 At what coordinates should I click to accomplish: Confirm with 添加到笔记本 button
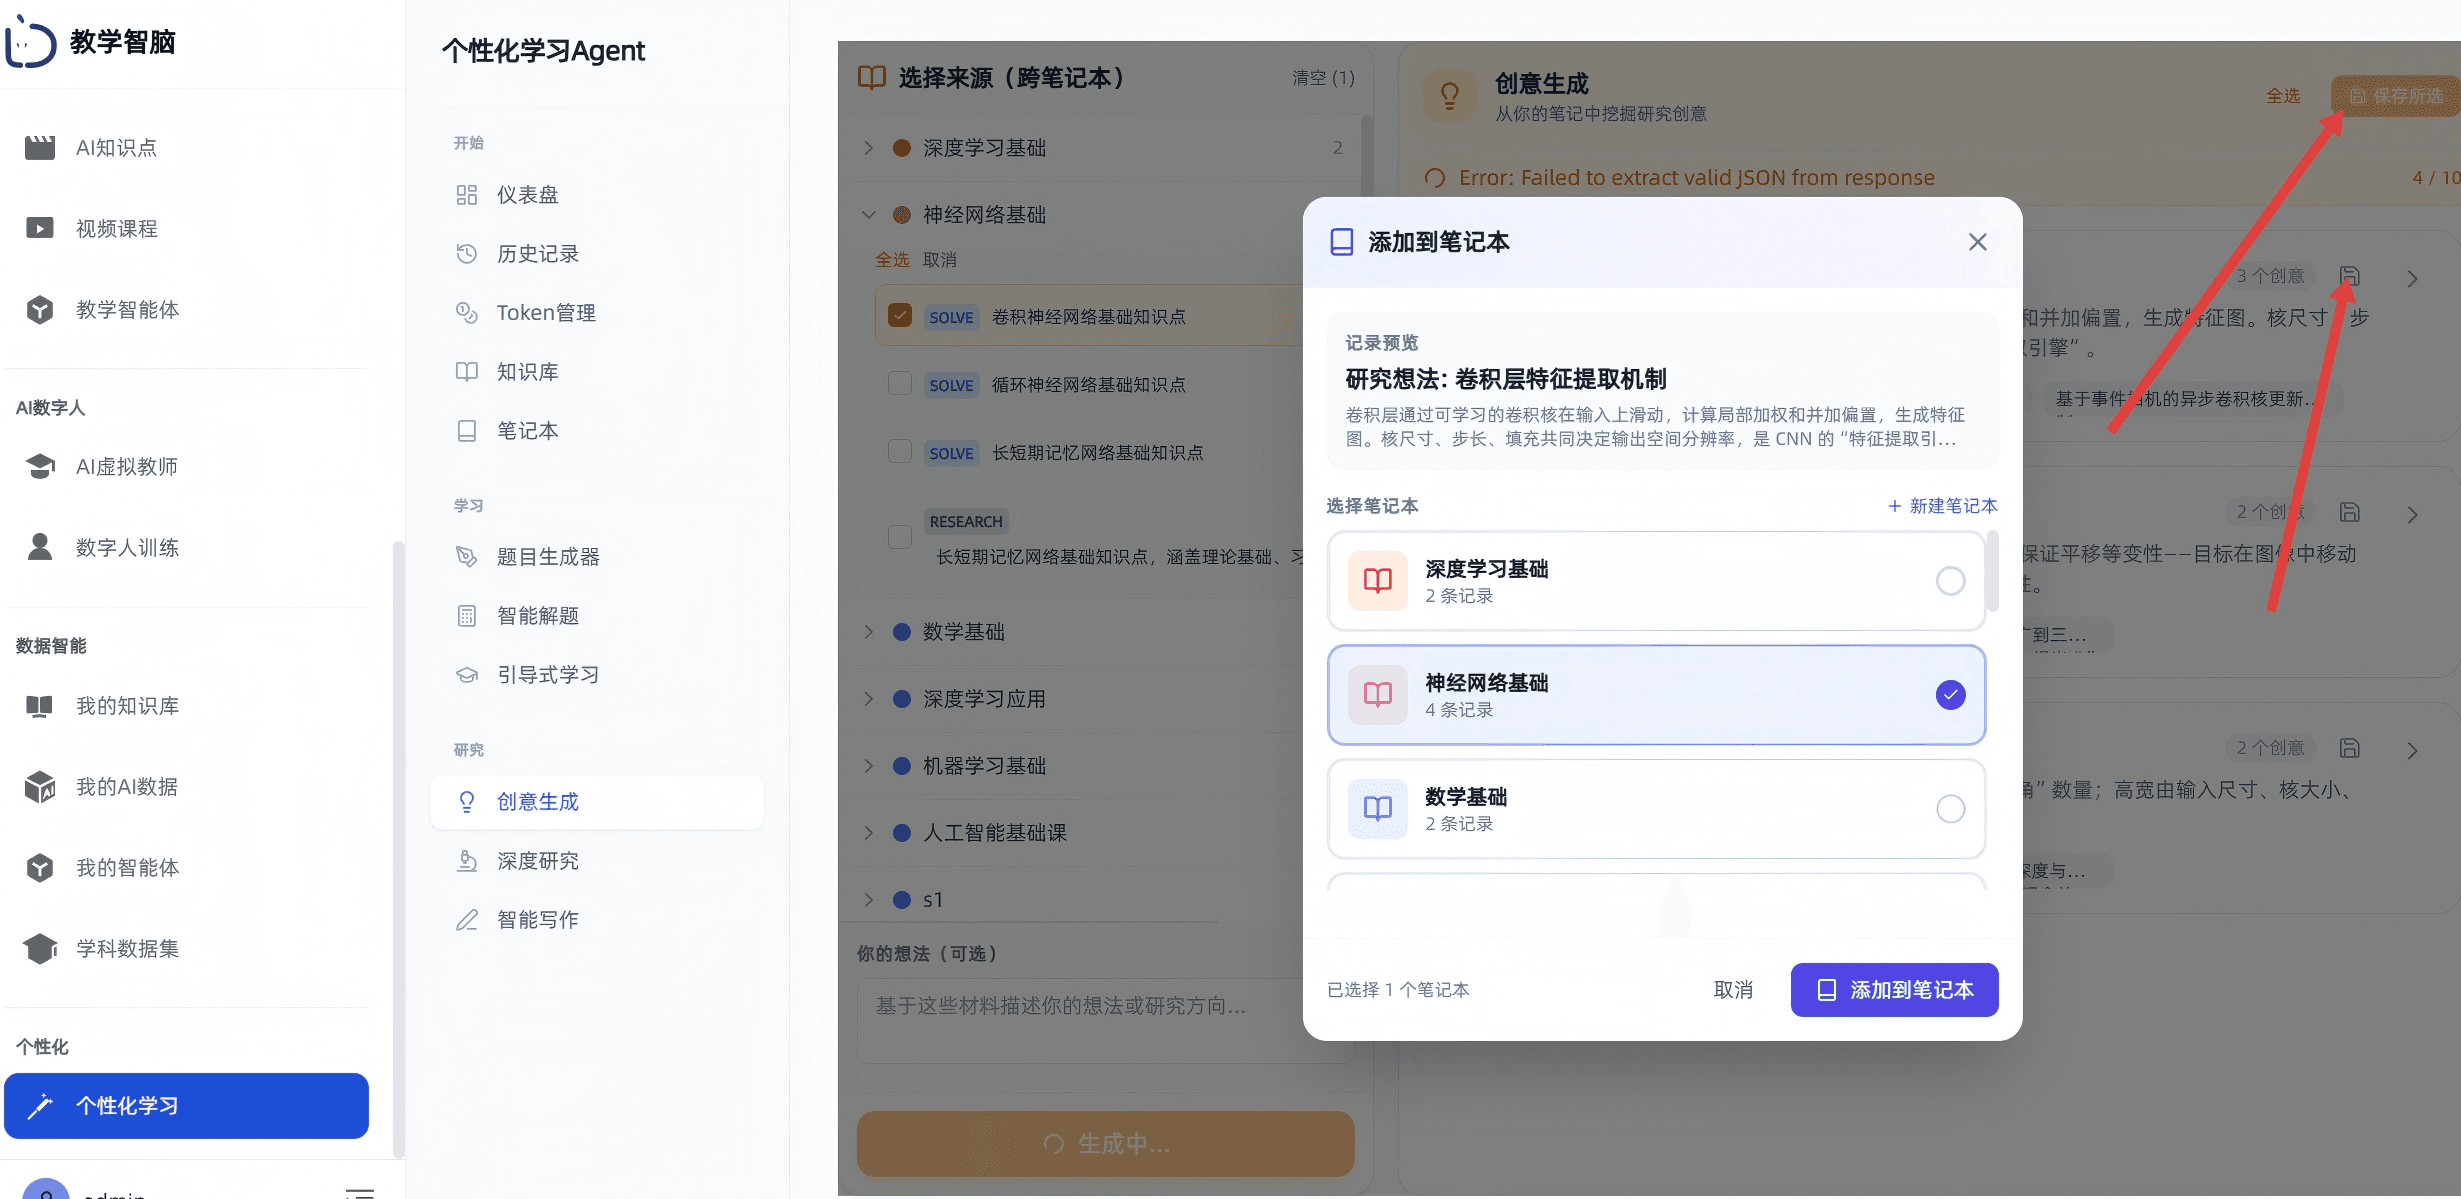(1894, 990)
